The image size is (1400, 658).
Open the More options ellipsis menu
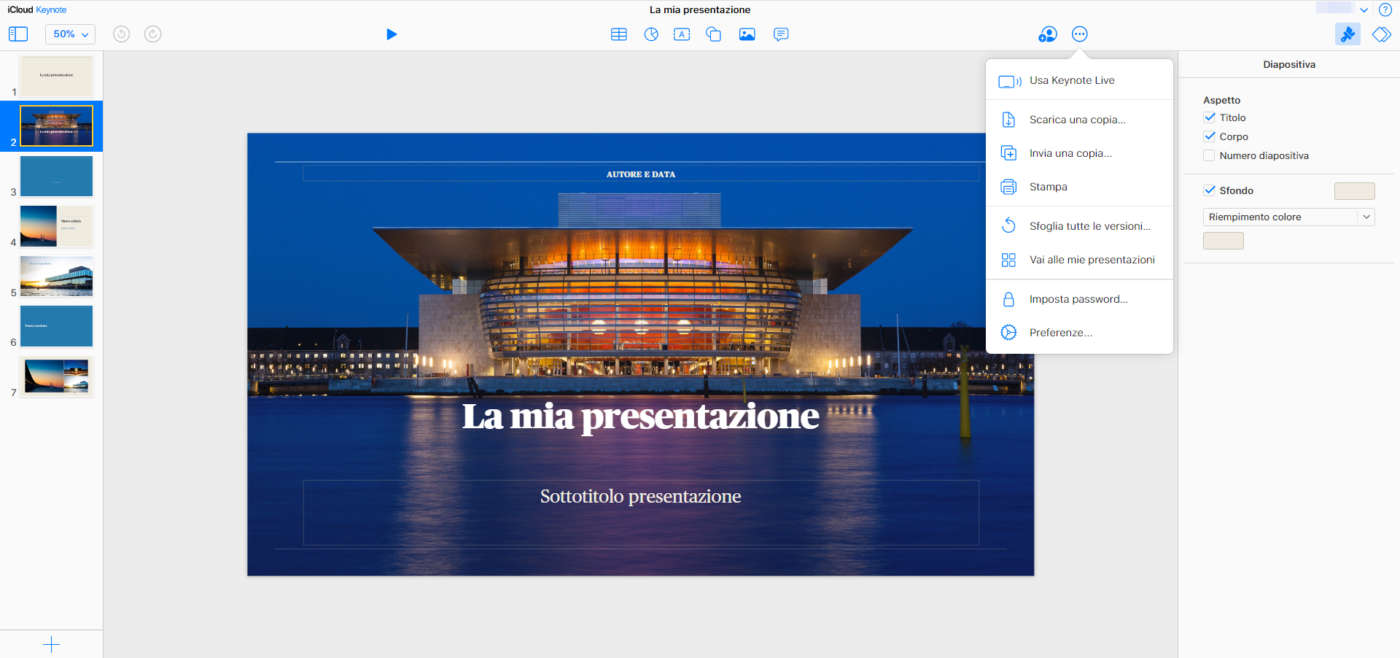[x=1079, y=33]
